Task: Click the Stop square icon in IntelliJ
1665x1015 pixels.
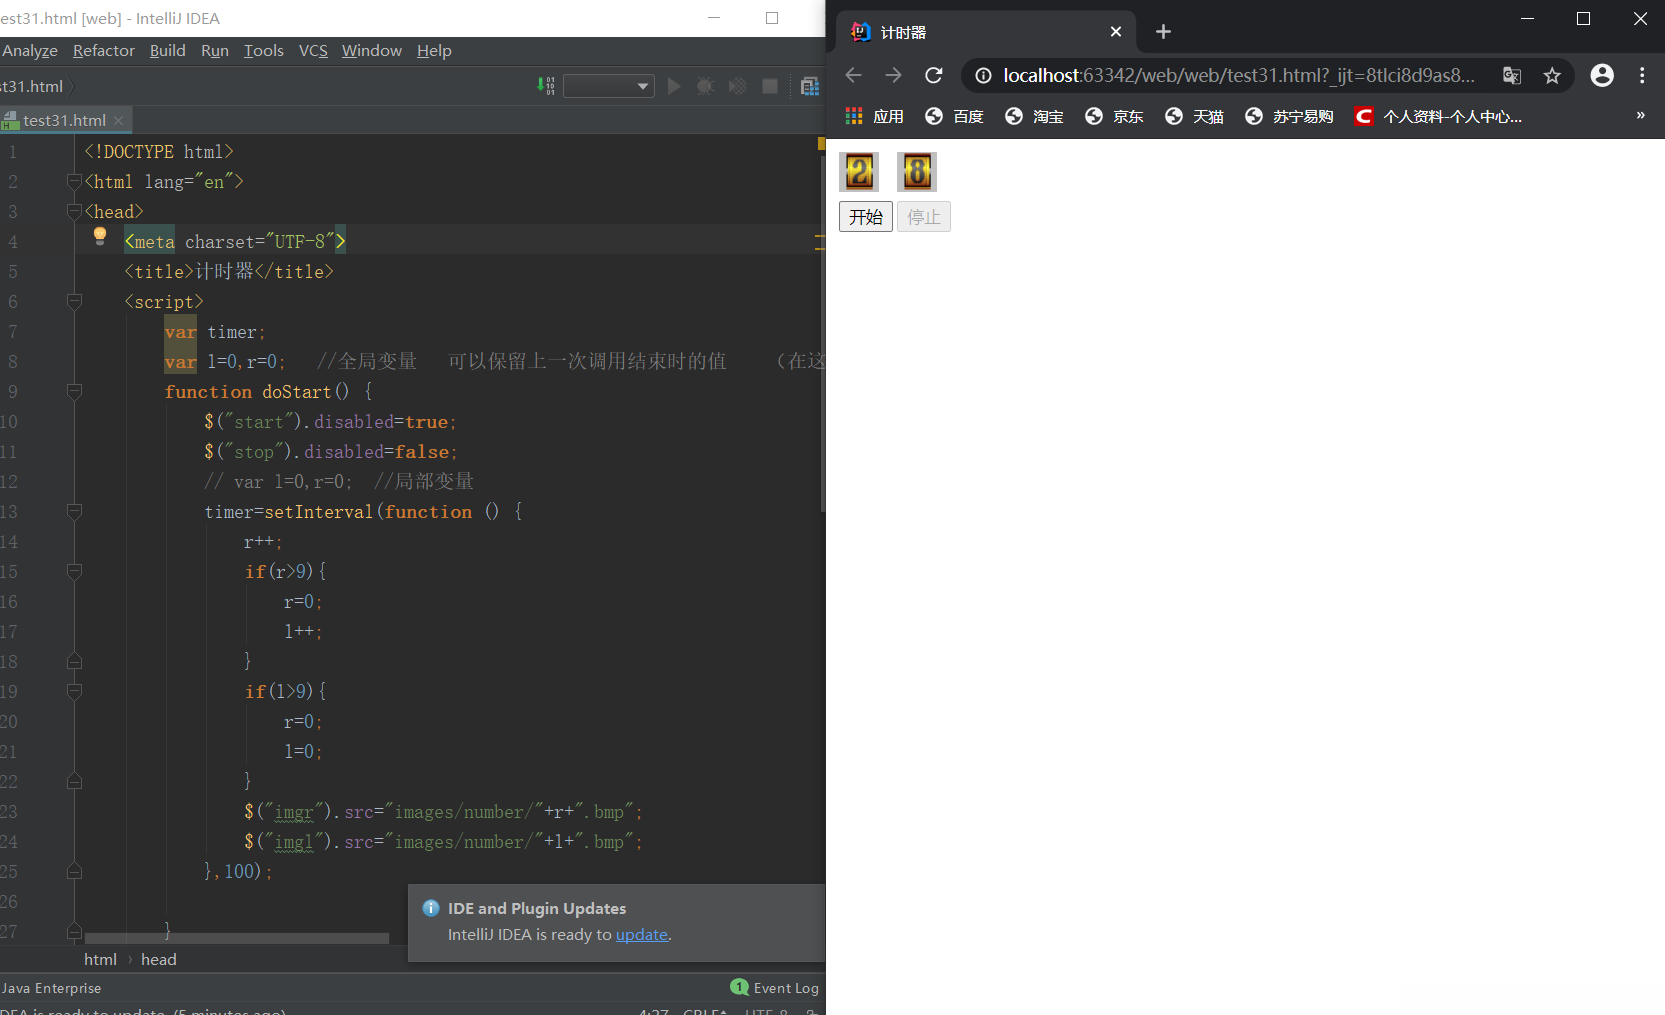Action: (770, 86)
